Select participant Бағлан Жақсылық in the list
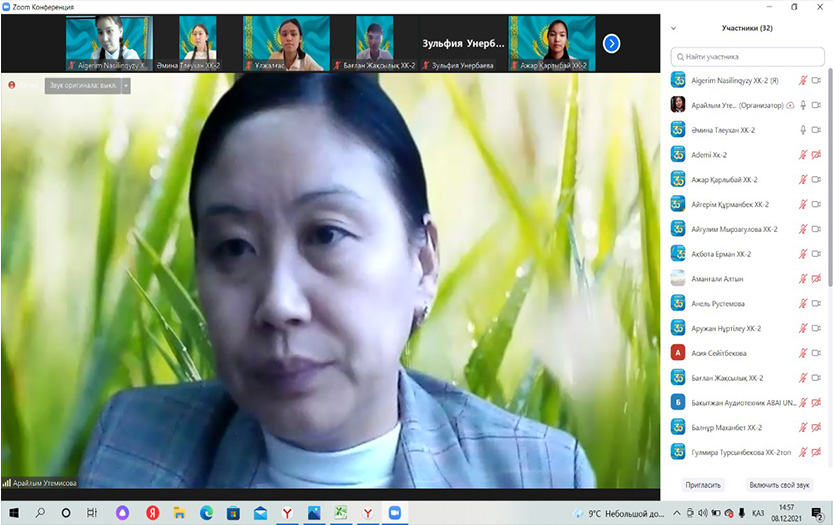The height and width of the screenshot is (525, 833). pyautogui.click(x=728, y=378)
